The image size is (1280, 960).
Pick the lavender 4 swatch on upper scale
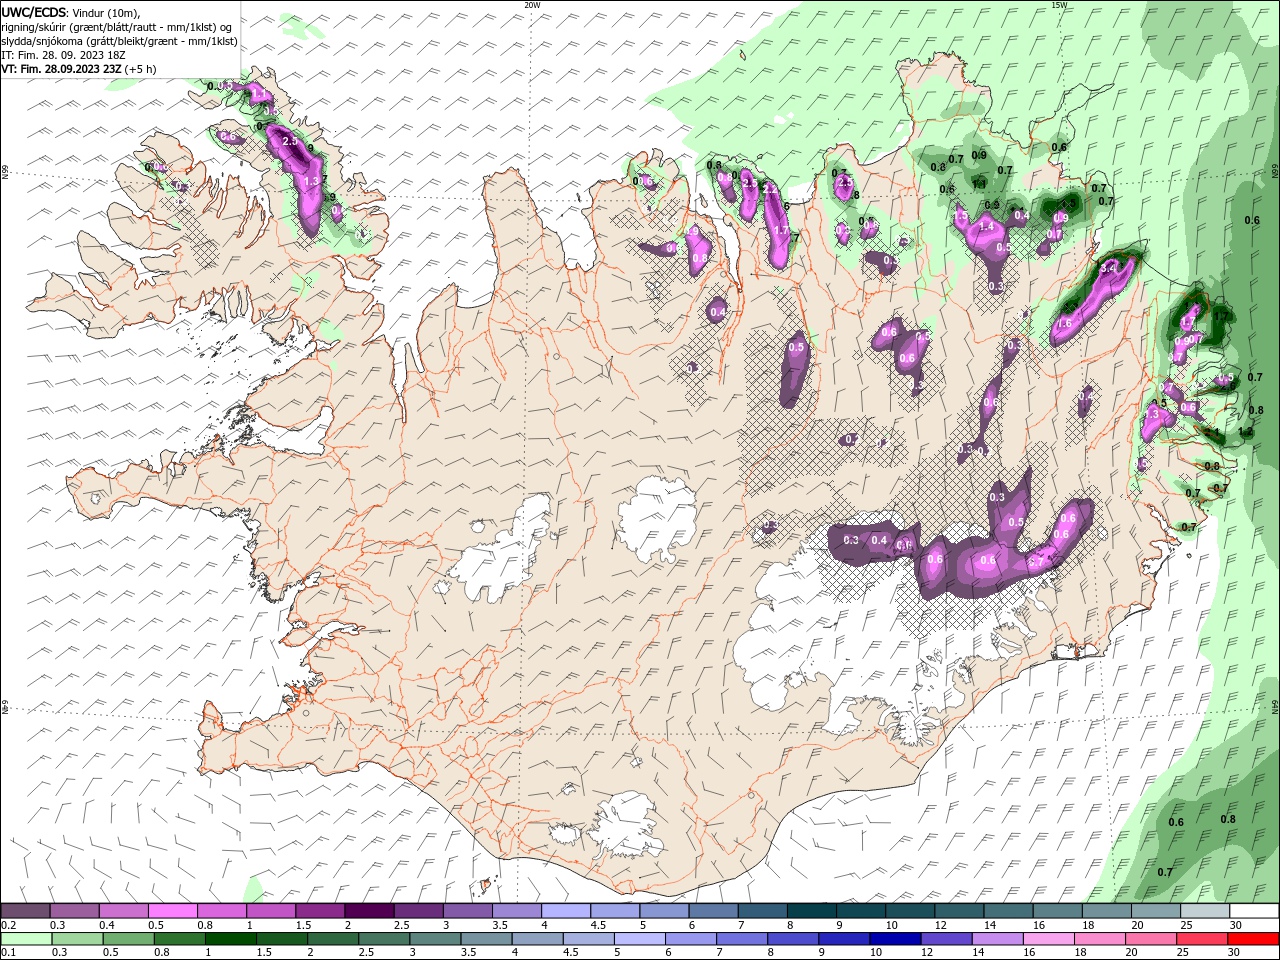[x=565, y=911]
